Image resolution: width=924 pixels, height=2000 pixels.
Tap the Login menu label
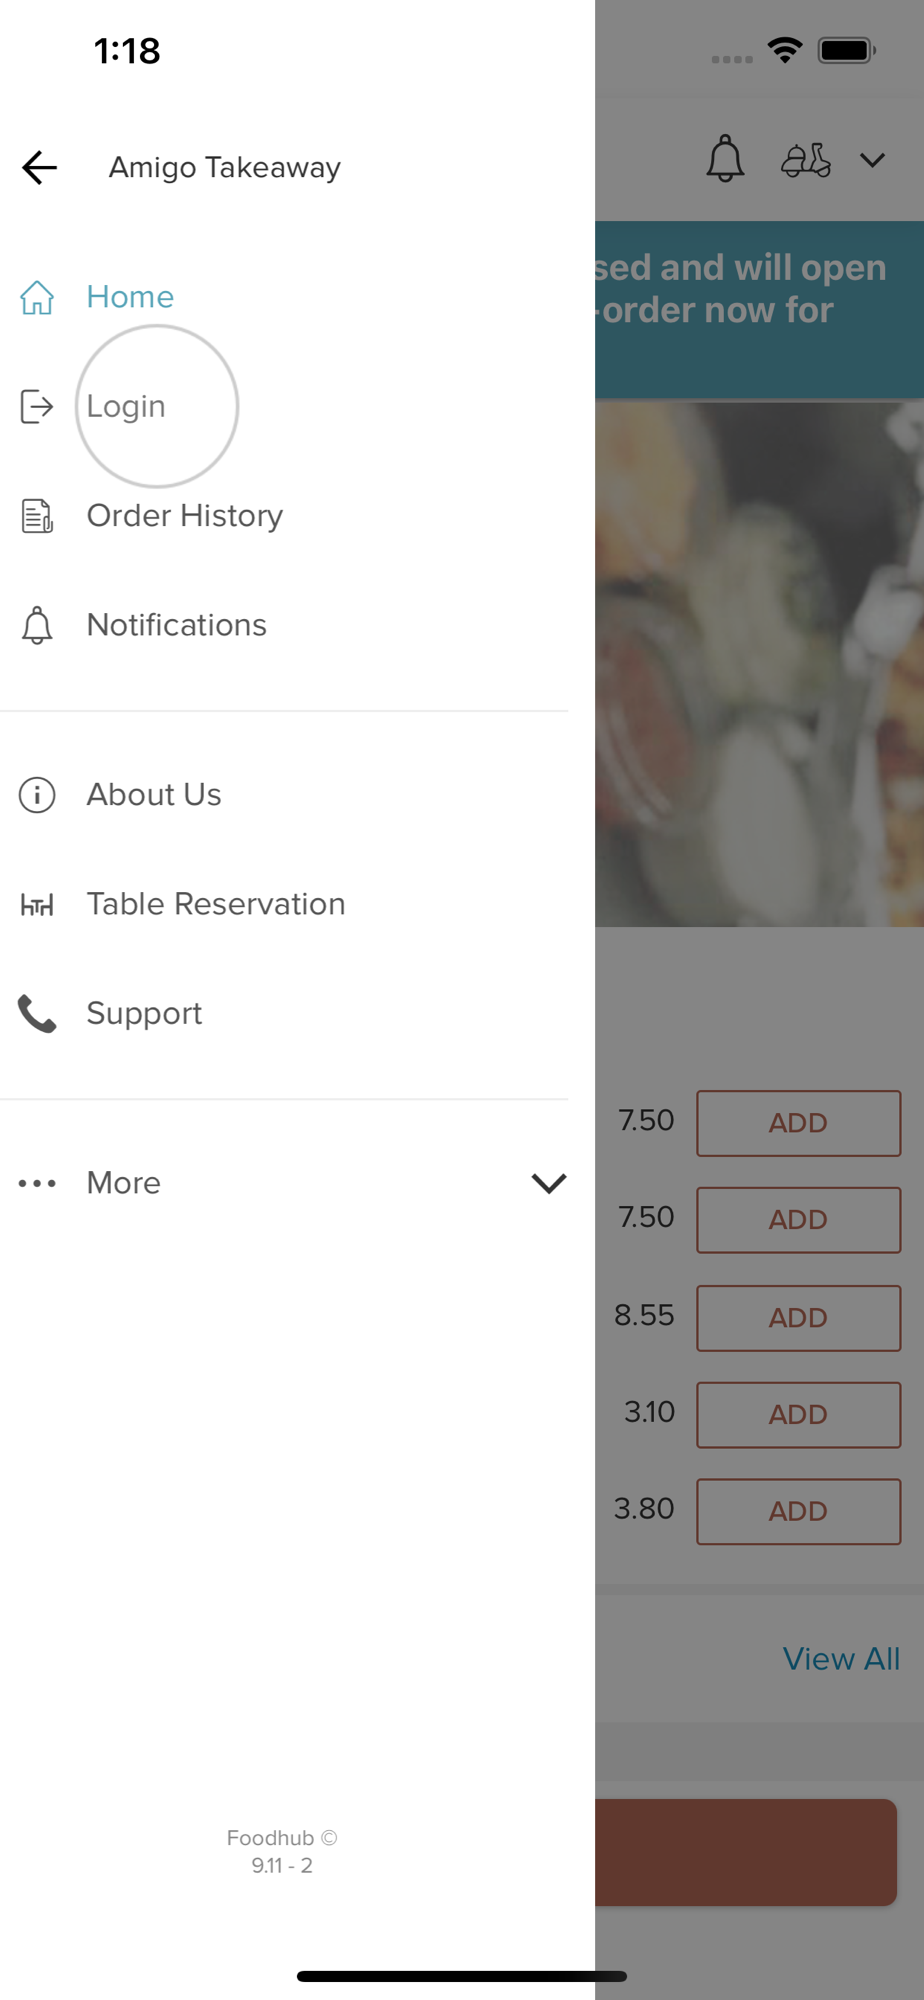(x=126, y=406)
